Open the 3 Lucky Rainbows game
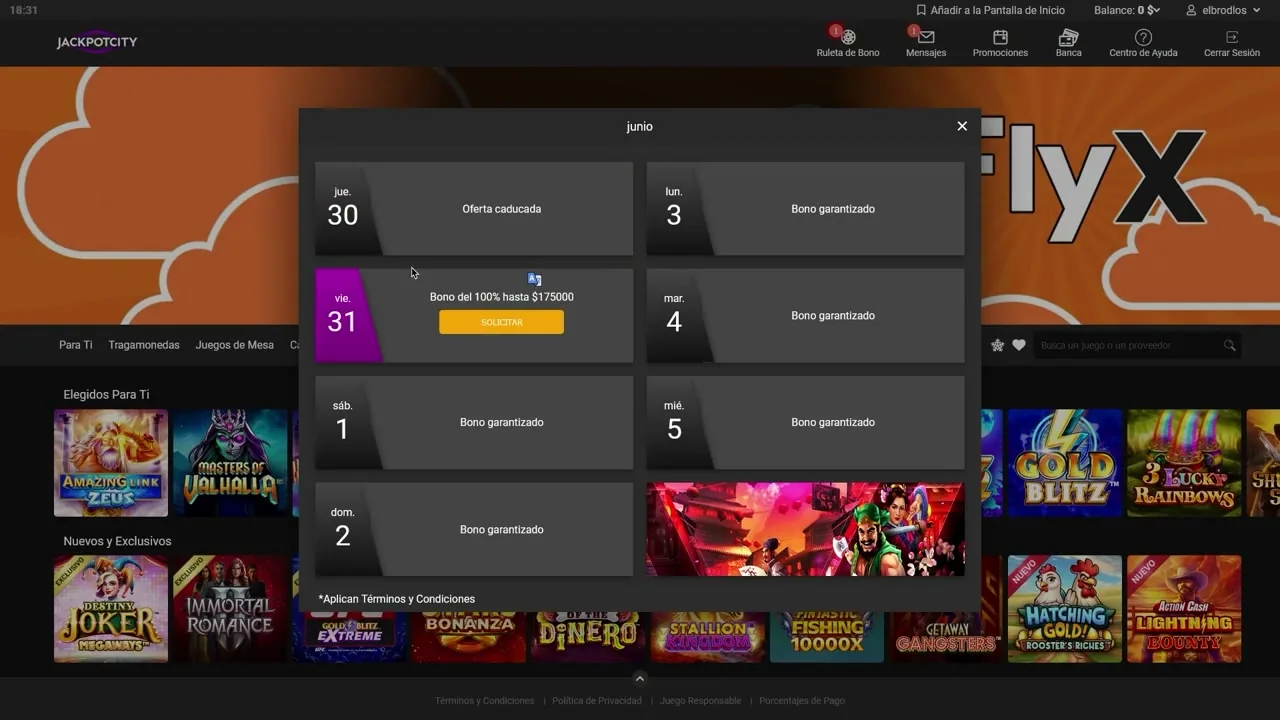1280x720 pixels. (1184, 463)
